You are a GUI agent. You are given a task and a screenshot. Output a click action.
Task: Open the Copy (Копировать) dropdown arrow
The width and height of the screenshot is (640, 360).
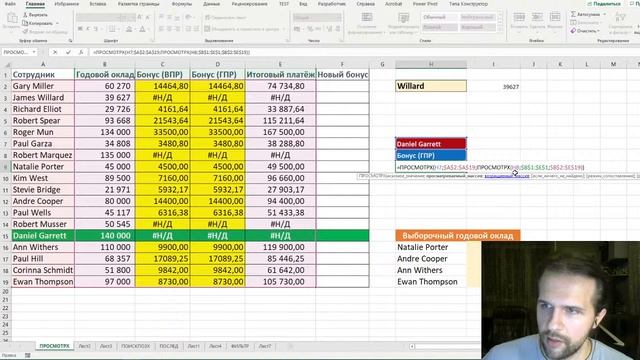click(57, 23)
